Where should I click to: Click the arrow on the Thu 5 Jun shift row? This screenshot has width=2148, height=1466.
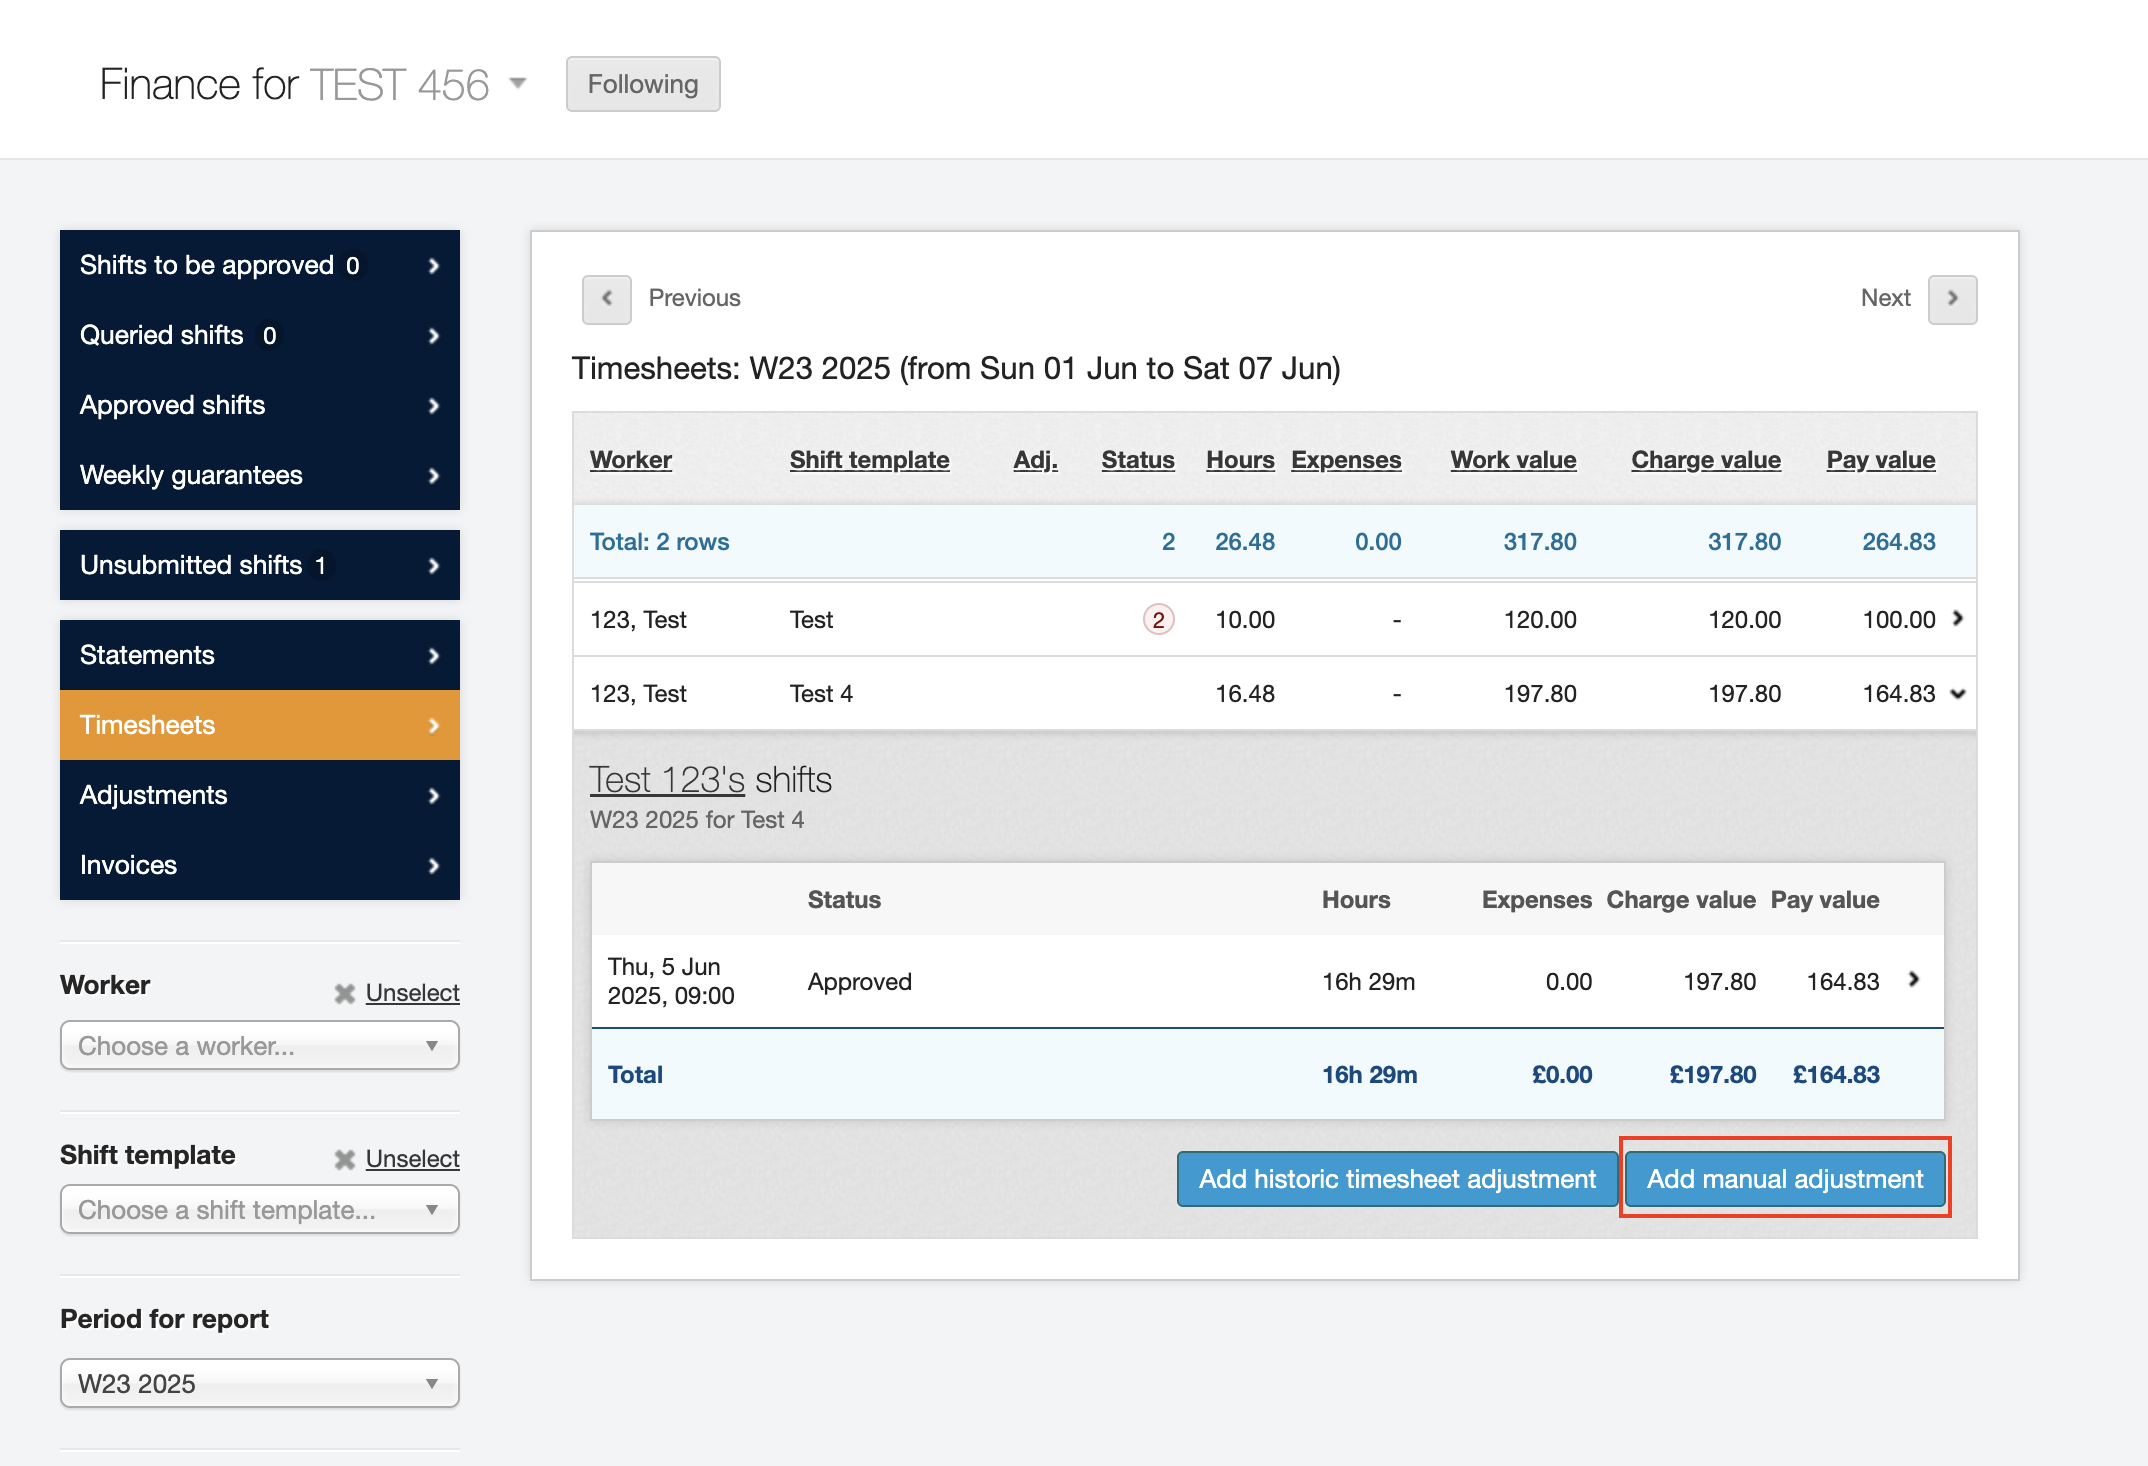pos(1913,980)
